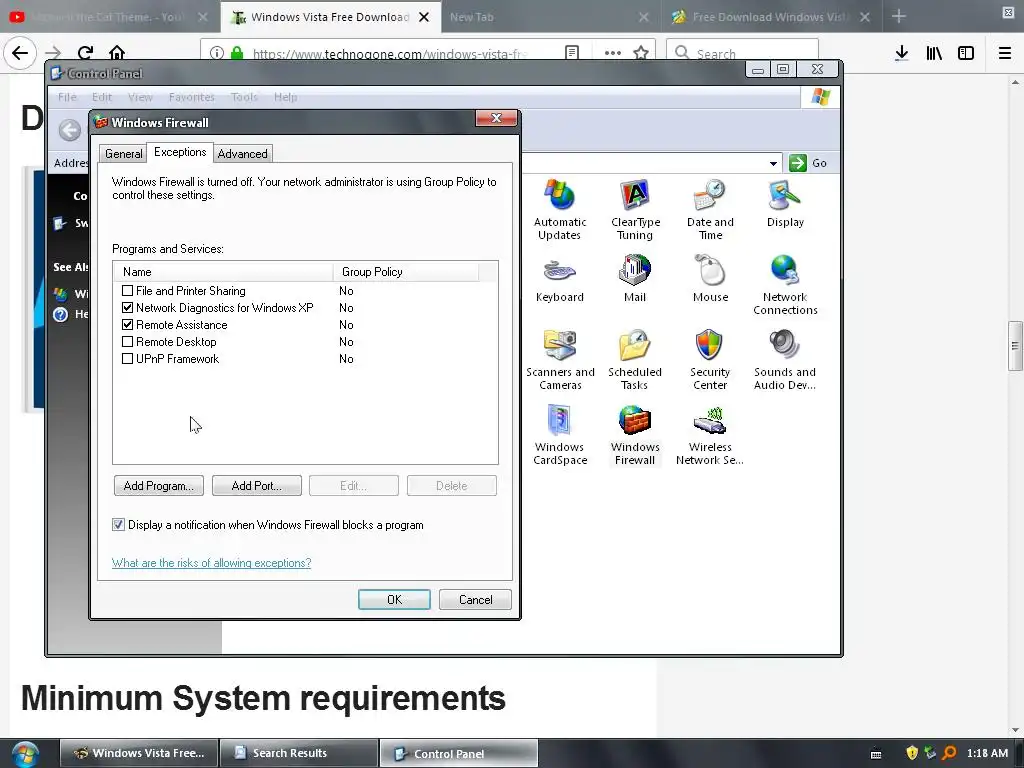Switch to Free Download Windows Vista tab
This screenshot has width=1024, height=768.
pos(771,17)
